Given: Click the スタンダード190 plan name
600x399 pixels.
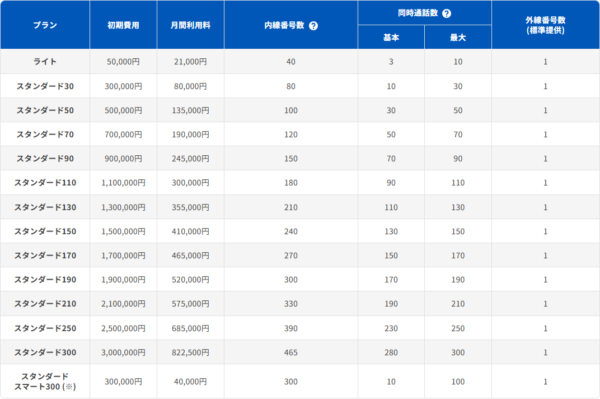Looking at the screenshot, I should (x=45, y=279).
